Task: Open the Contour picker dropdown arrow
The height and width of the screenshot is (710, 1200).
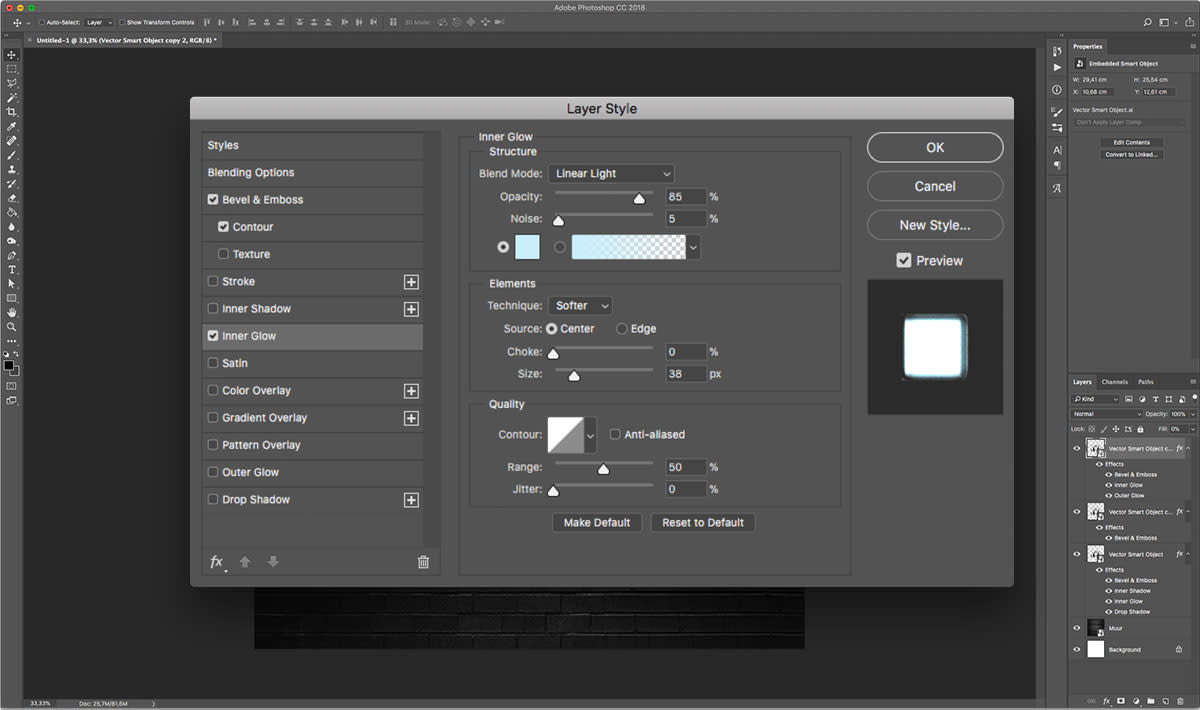Action: pyautogui.click(x=590, y=435)
